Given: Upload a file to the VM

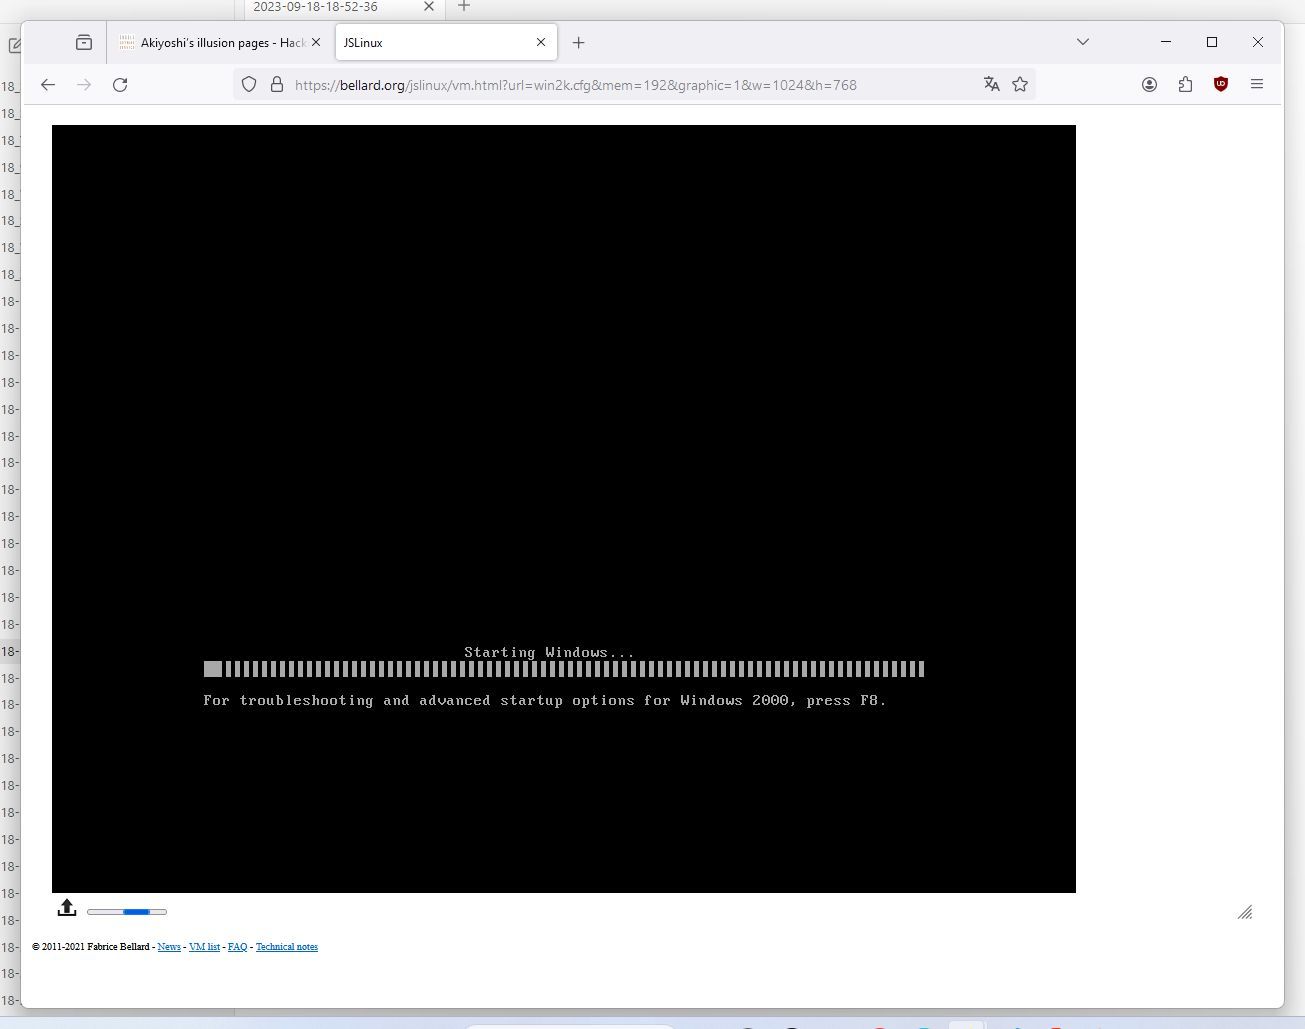Looking at the screenshot, I should click(x=67, y=908).
